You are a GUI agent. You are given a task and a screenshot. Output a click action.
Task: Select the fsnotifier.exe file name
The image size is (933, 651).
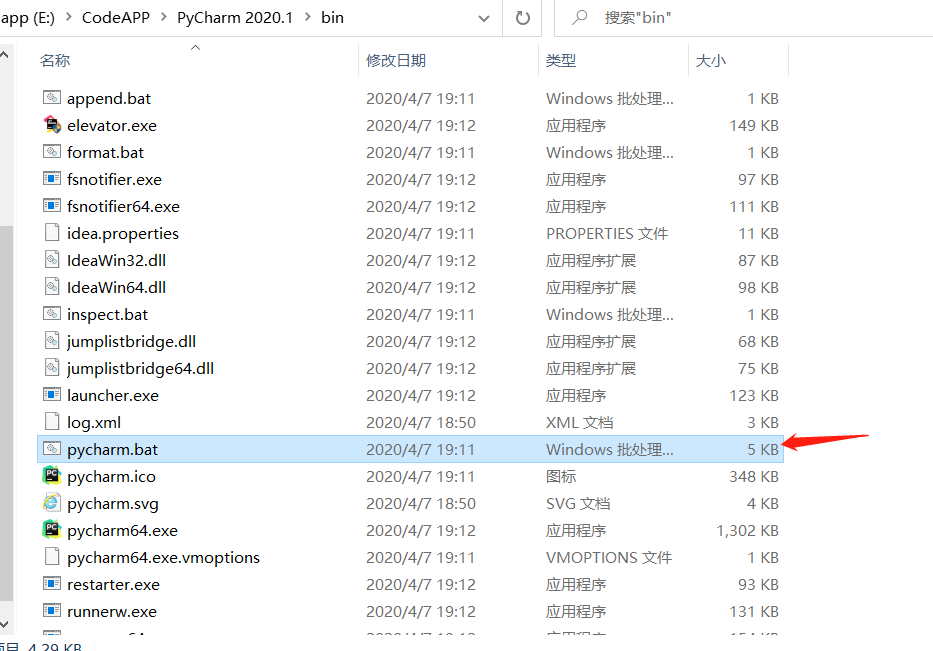pyautogui.click(x=114, y=179)
